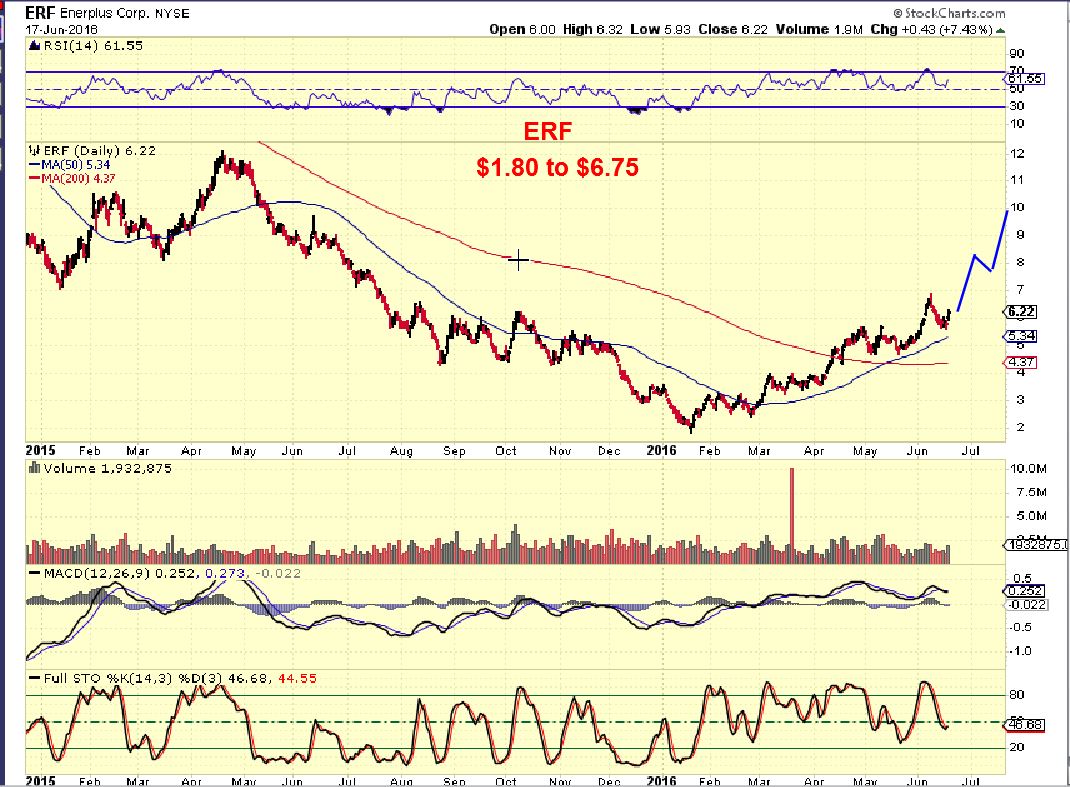The height and width of the screenshot is (787, 1070).
Task: Click the boxed 46.68 stochastic axis label
Action: [x=1025, y=724]
